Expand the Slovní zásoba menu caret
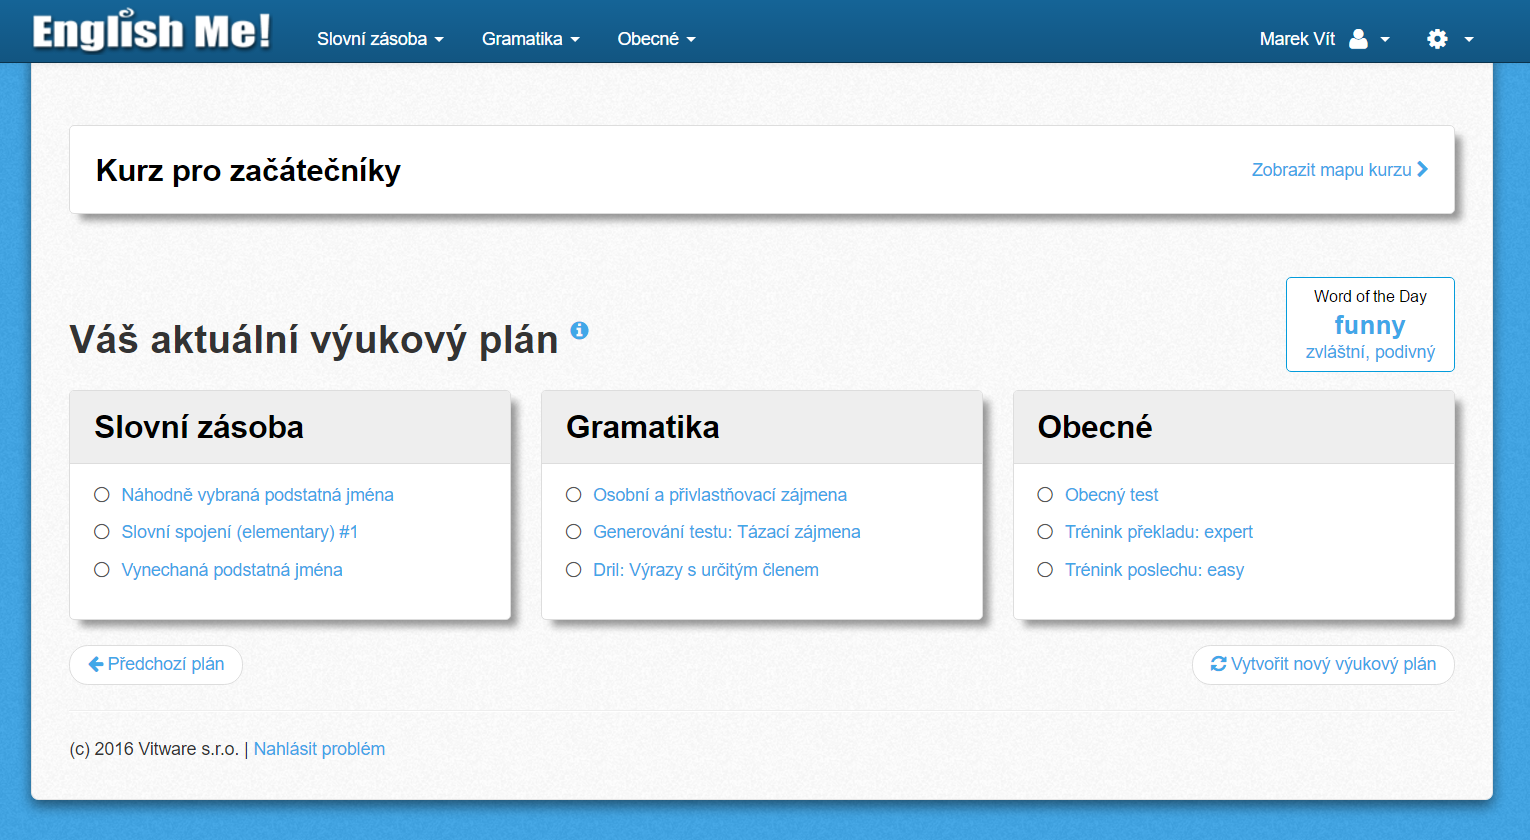This screenshot has width=1530, height=840. pyautogui.click(x=439, y=40)
